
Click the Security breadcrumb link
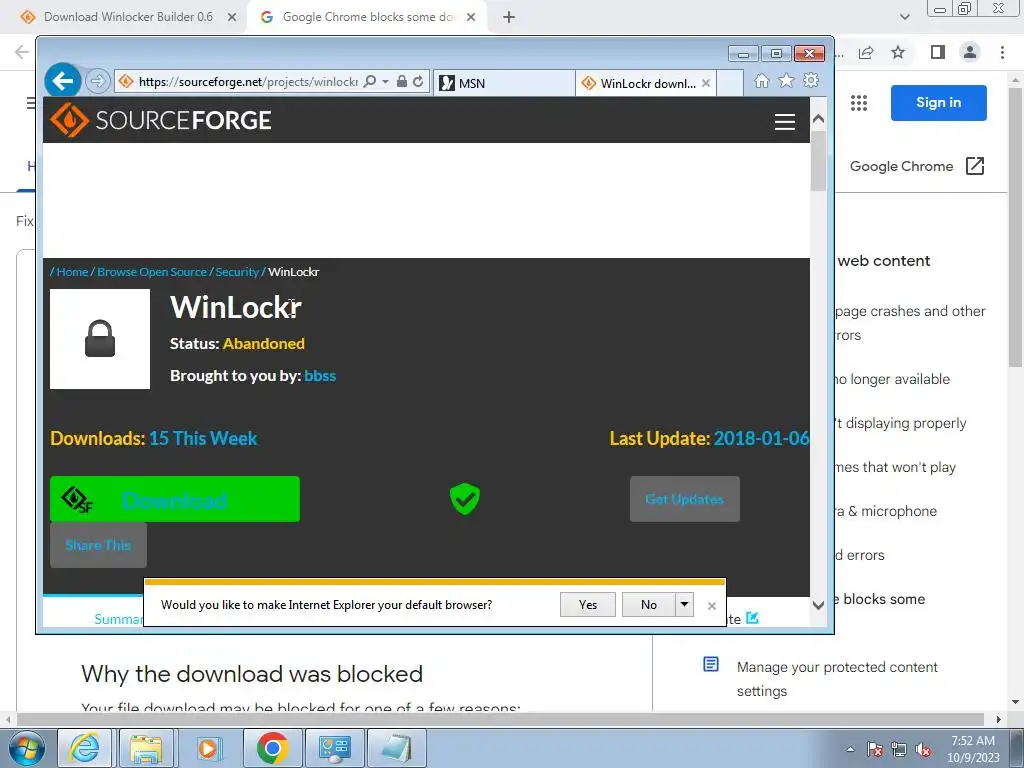[237, 272]
